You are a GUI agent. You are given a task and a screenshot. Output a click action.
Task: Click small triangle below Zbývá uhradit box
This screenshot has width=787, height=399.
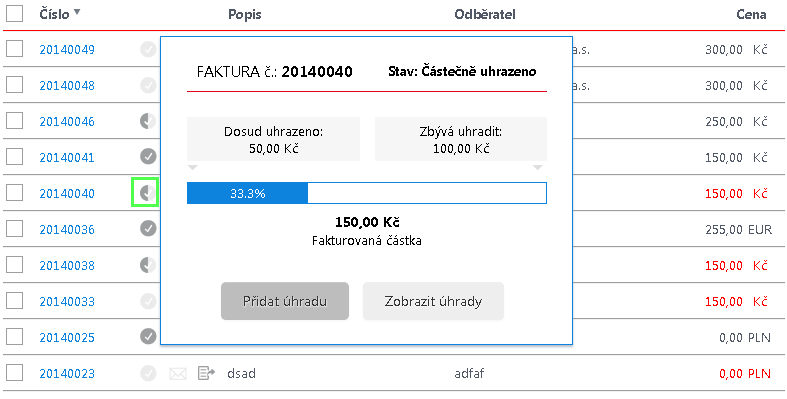coord(538,167)
